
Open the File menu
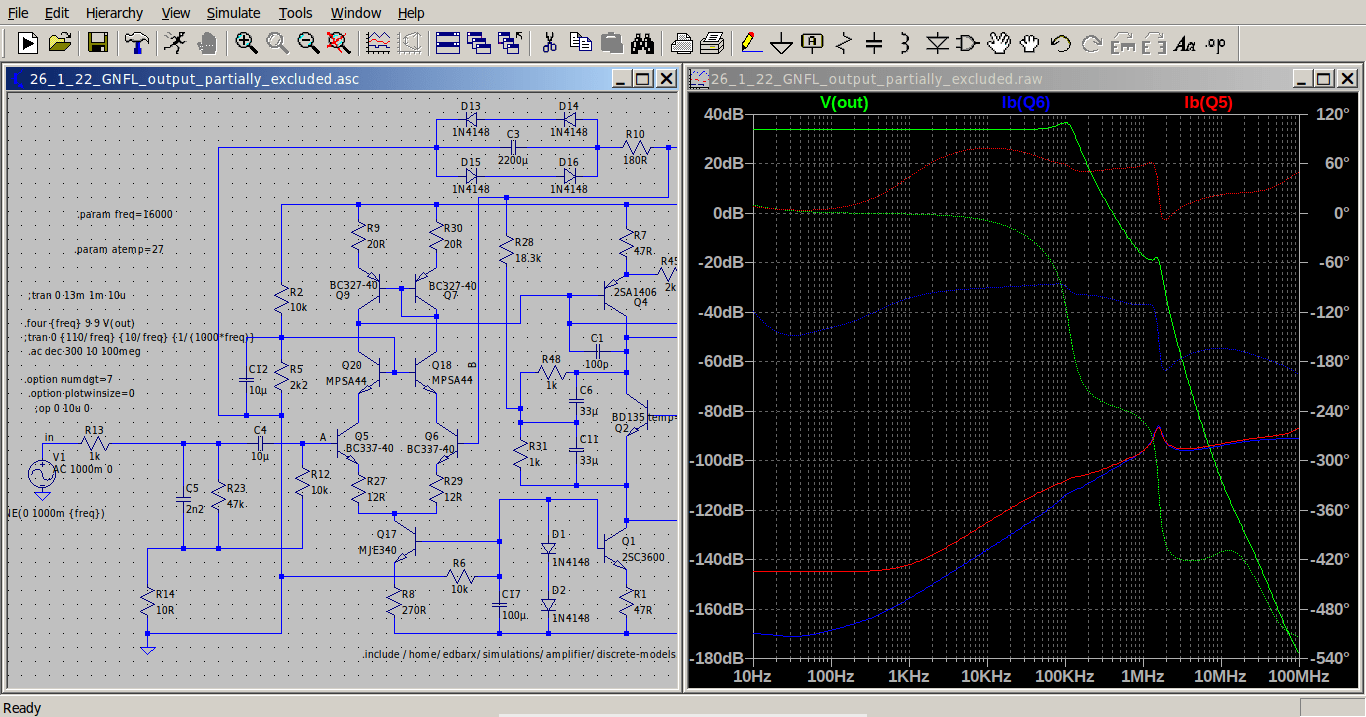[18, 13]
